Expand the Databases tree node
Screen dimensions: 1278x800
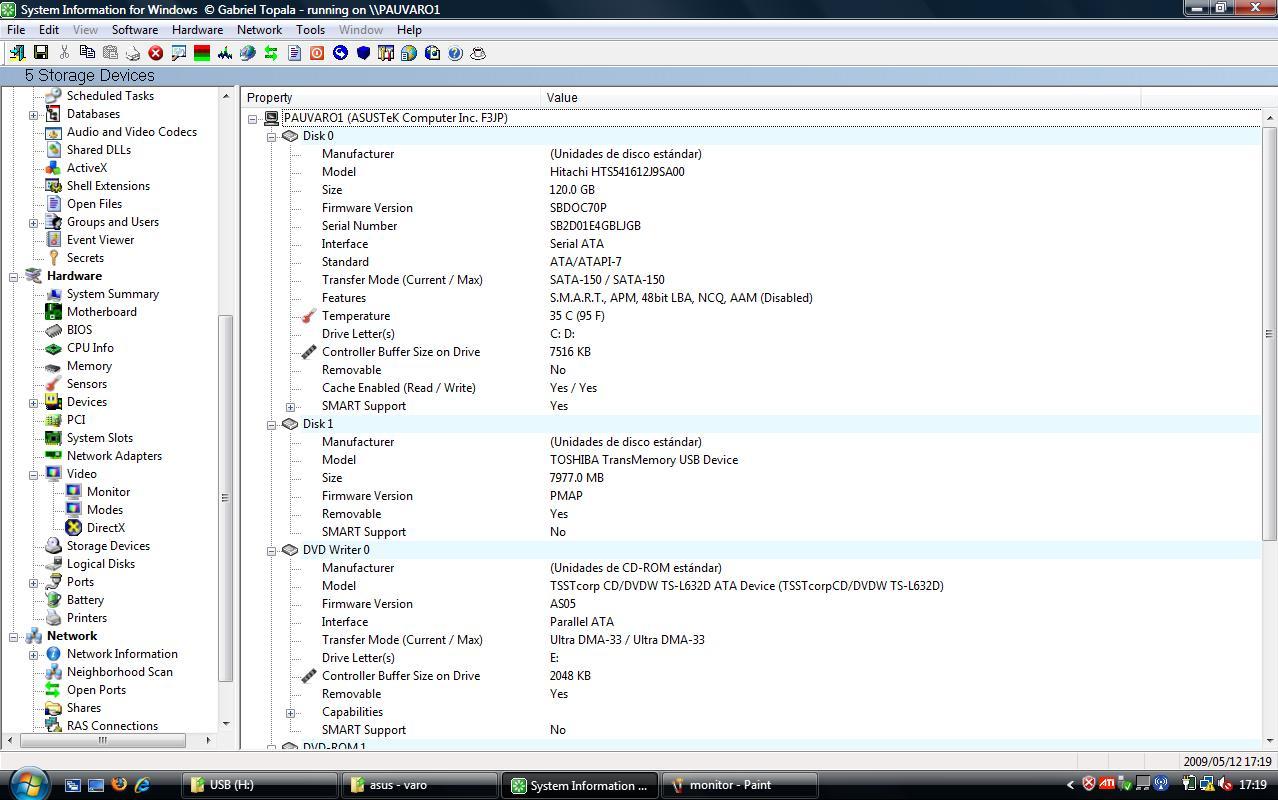point(33,114)
